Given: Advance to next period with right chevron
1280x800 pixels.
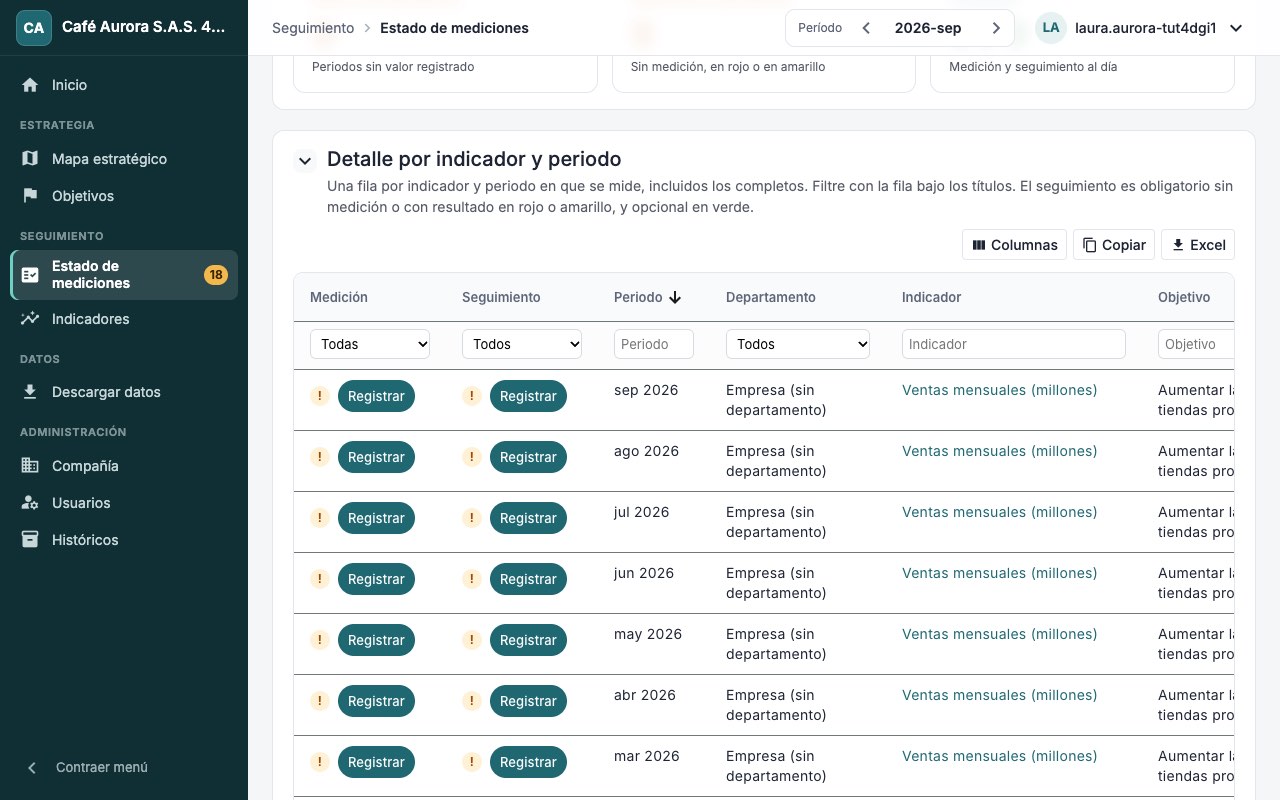Looking at the screenshot, I should tap(996, 28).
